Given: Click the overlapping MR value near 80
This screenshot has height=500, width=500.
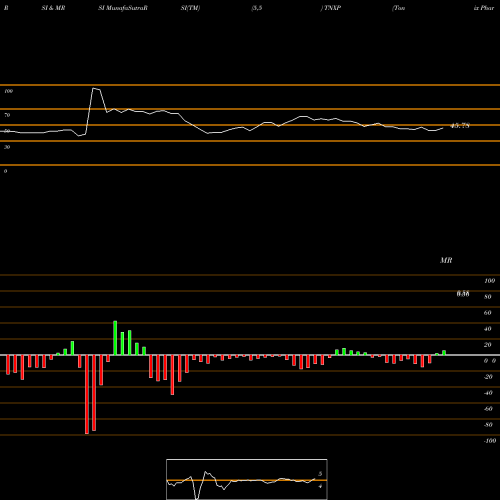Looking at the screenshot, I should 463,294.
